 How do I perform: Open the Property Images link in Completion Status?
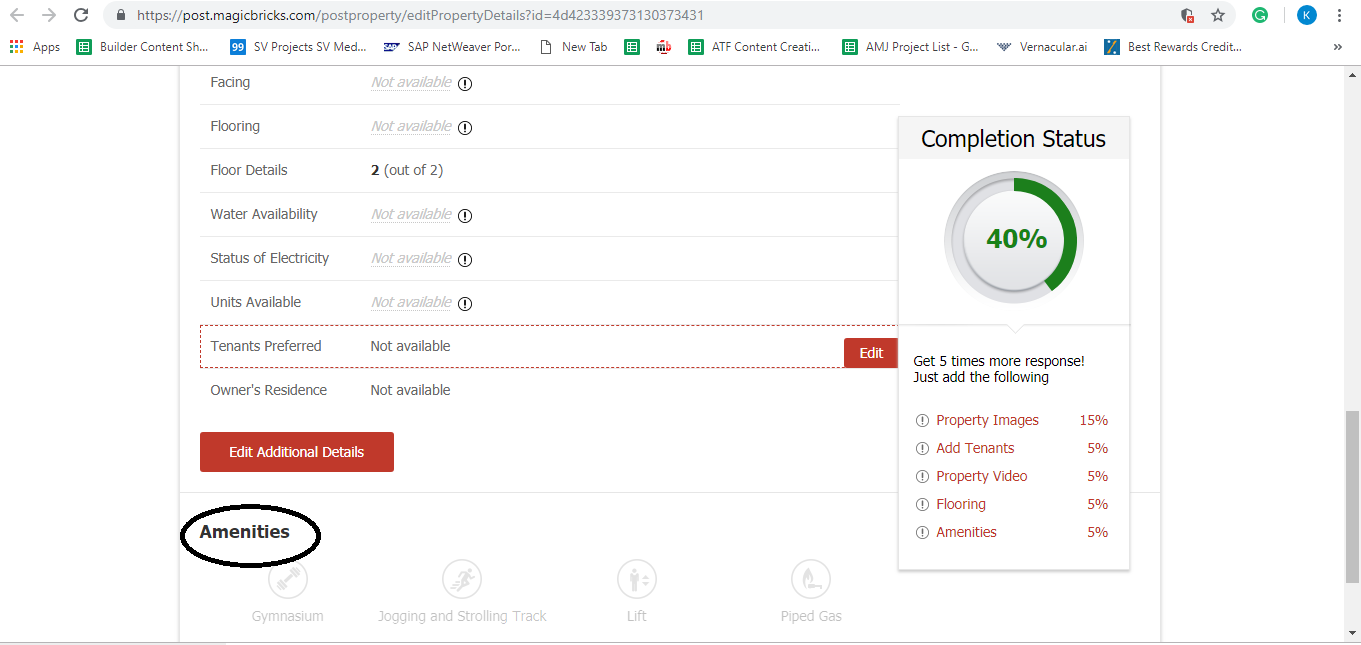(987, 420)
